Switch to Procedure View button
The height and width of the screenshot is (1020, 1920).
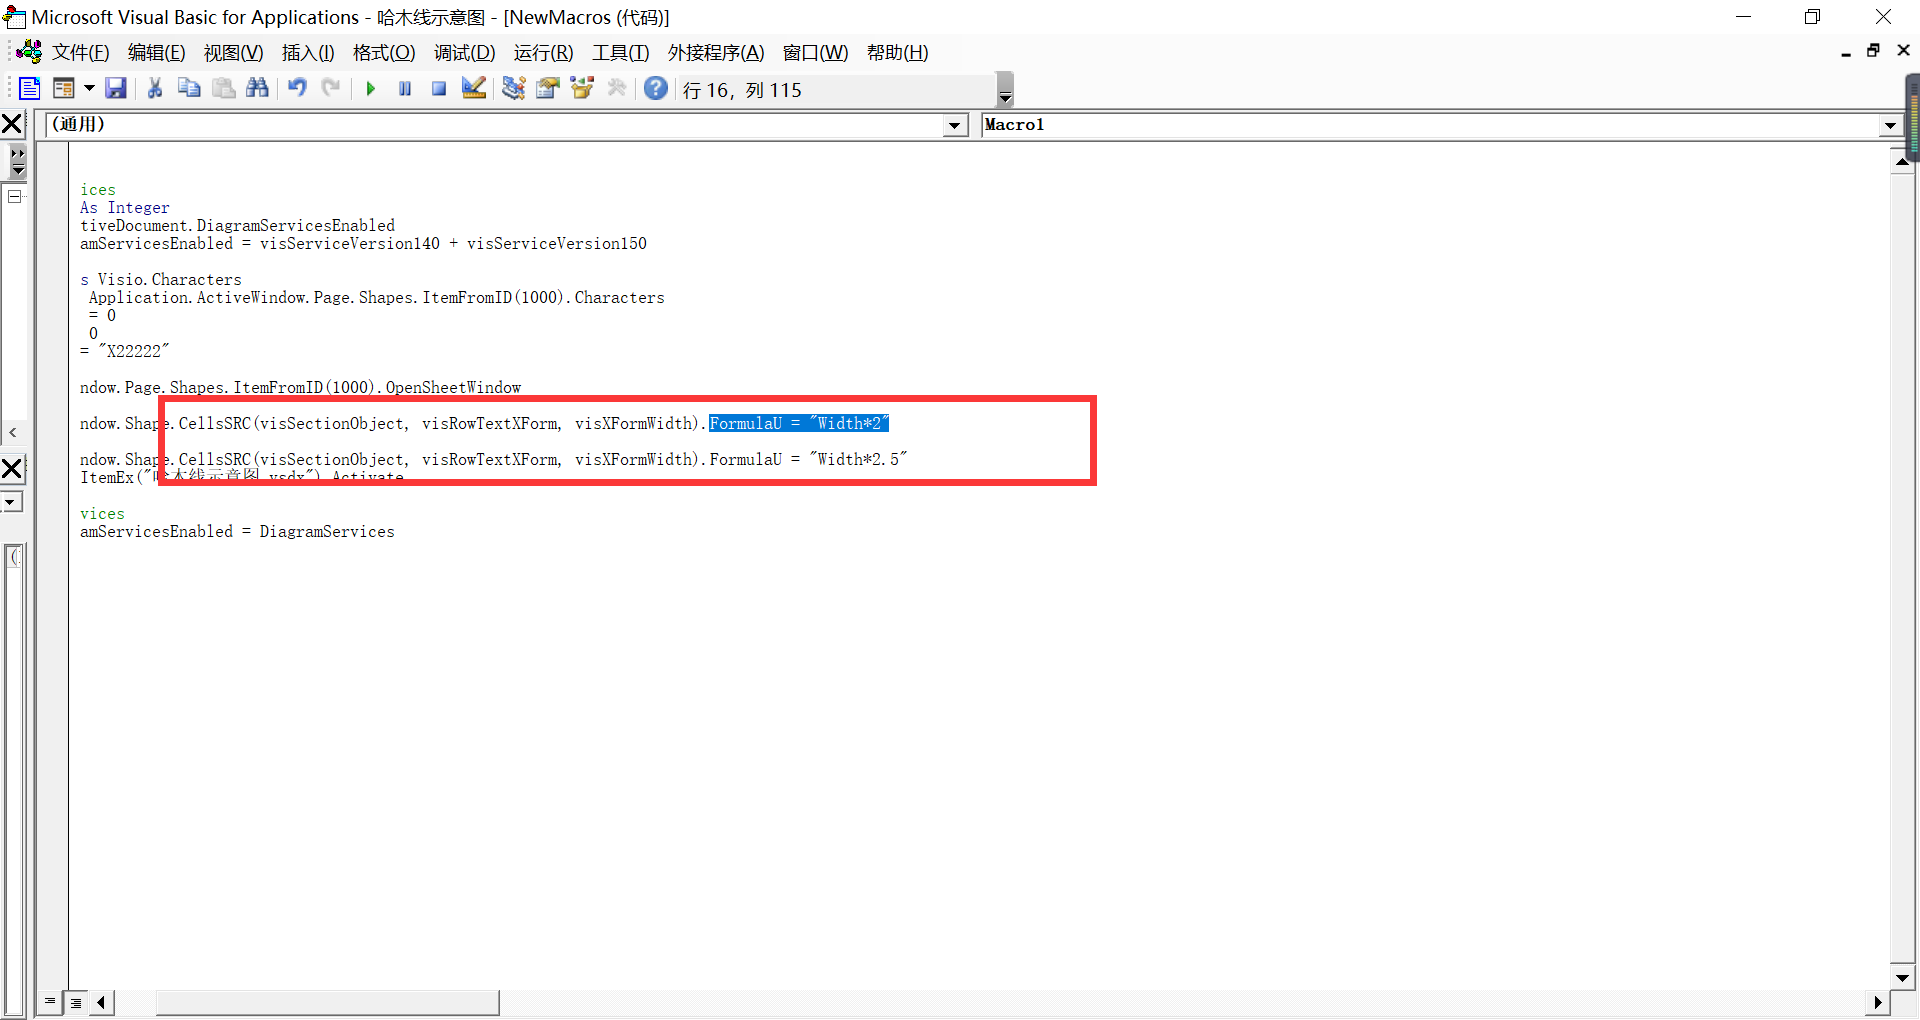click(x=50, y=1002)
